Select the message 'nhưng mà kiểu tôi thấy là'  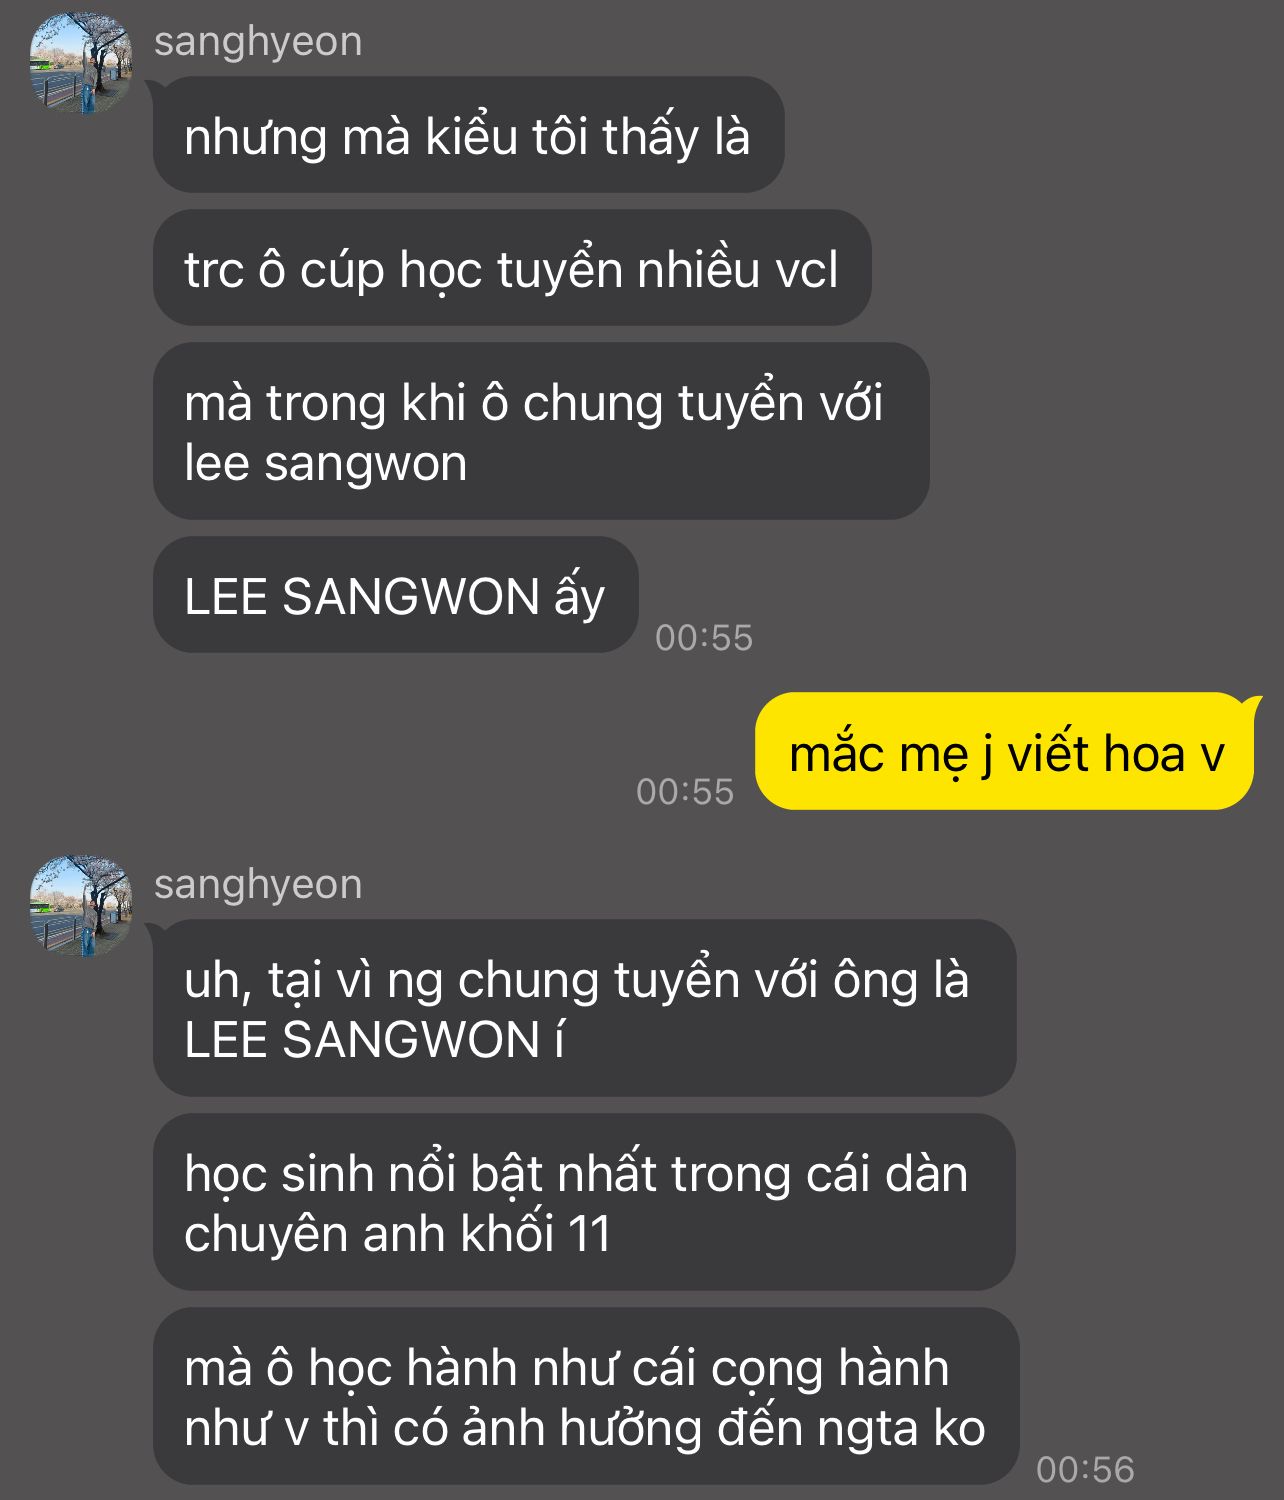click(468, 135)
